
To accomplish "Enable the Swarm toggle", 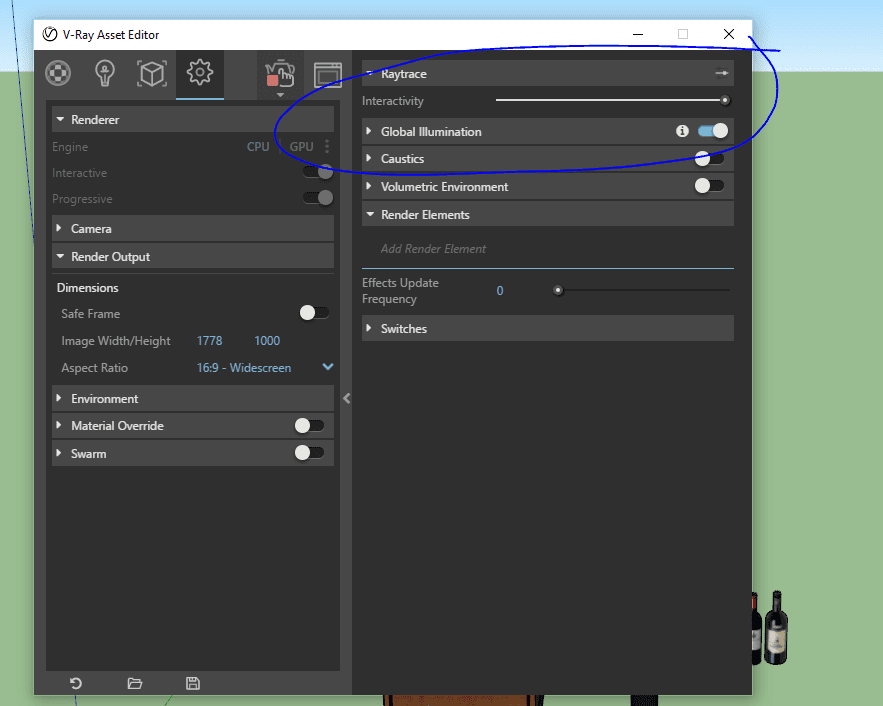I will (309, 452).
